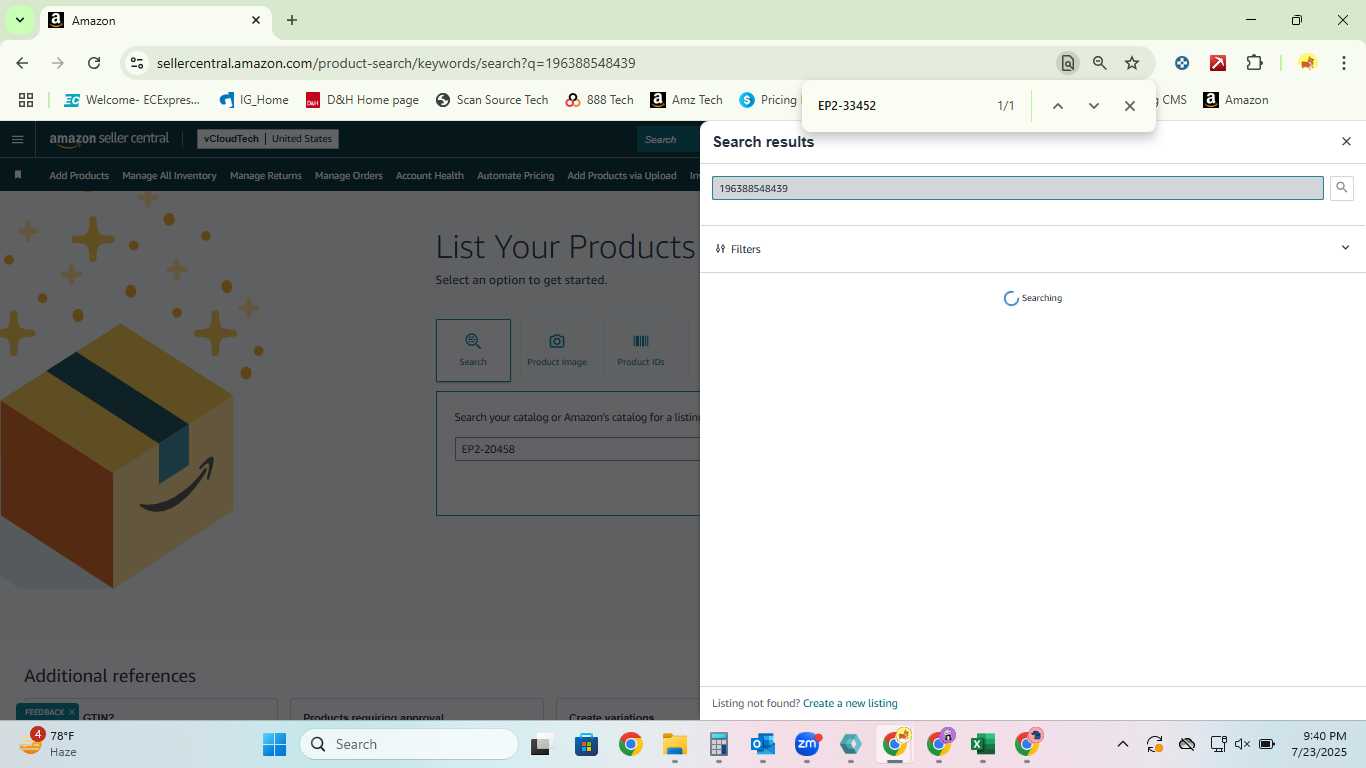The height and width of the screenshot is (768, 1366).
Task: Expand the Filters section chevron
Action: point(1345,248)
